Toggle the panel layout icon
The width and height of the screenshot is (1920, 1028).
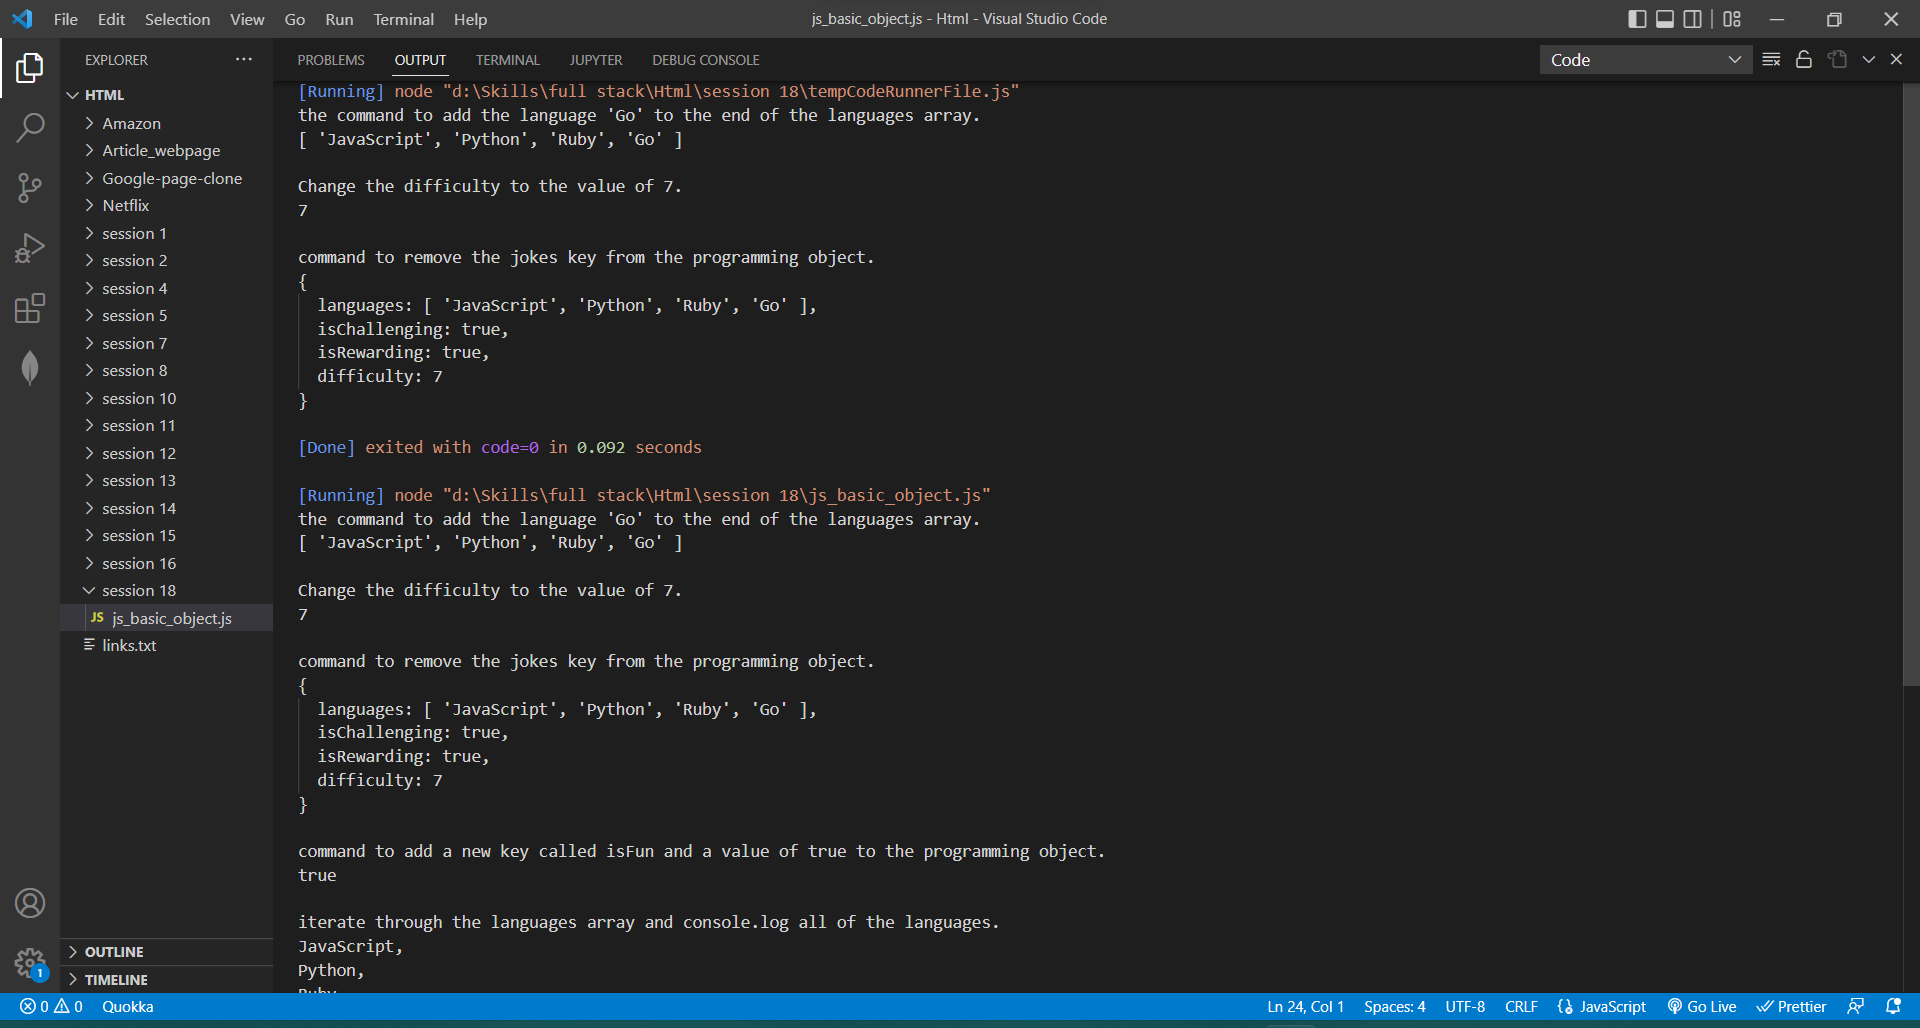[x=1665, y=19]
